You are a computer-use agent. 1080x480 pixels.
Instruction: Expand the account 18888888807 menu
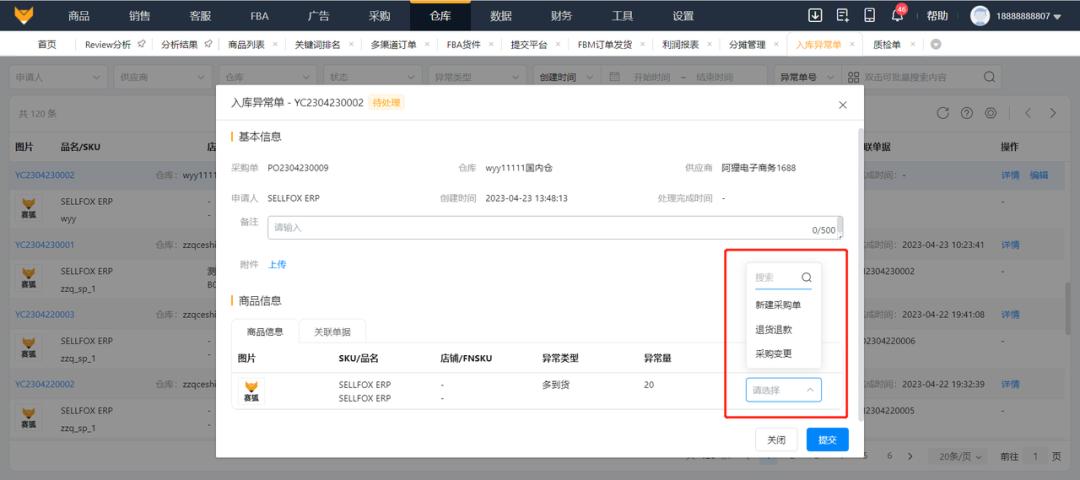(x=1029, y=16)
